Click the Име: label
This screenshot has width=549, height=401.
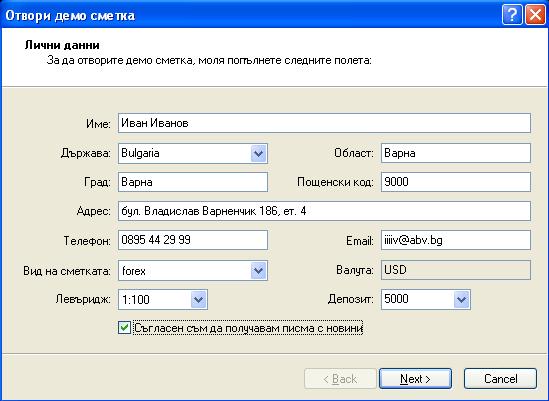tap(98, 124)
